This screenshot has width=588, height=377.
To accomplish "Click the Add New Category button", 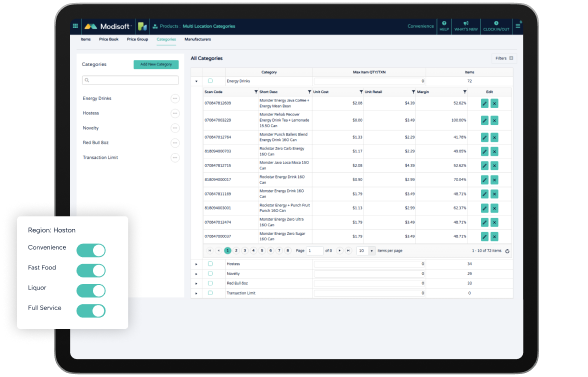I will (x=156, y=65).
